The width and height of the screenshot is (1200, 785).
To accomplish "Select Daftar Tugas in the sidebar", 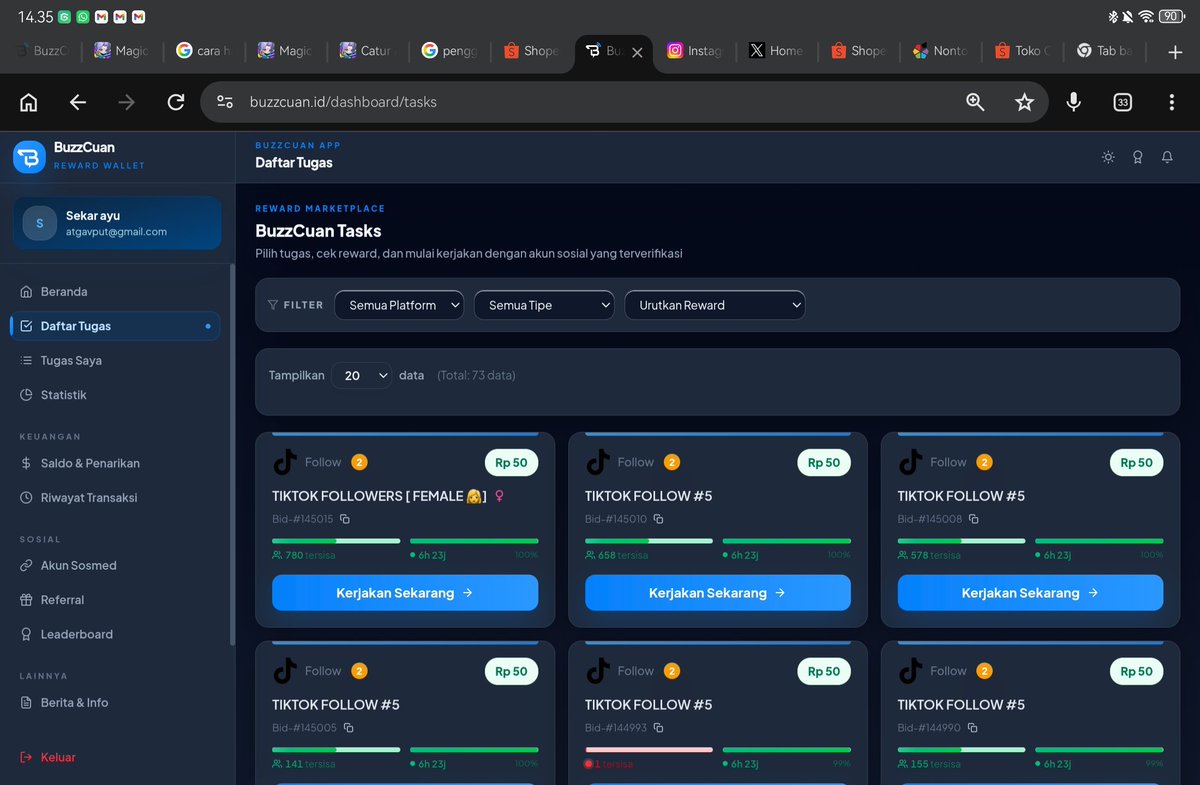I will point(115,326).
